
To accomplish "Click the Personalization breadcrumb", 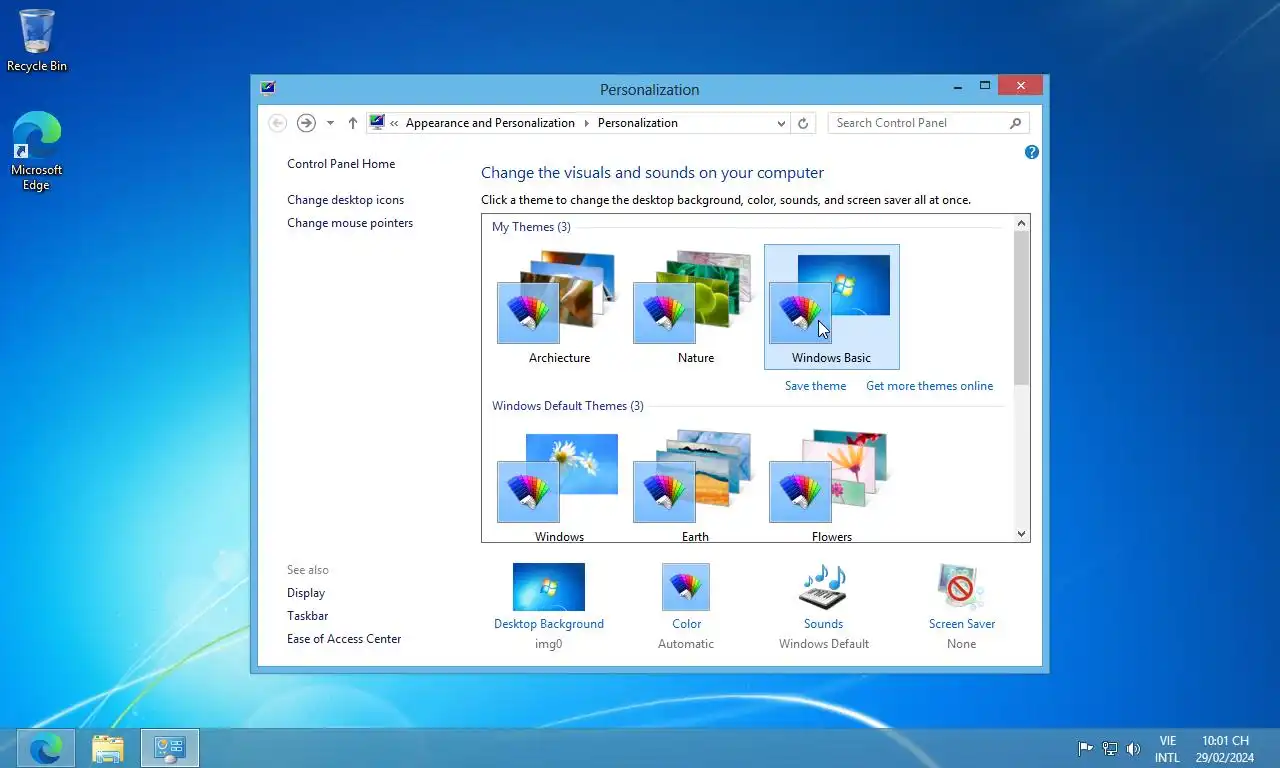I will click(637, 123).
